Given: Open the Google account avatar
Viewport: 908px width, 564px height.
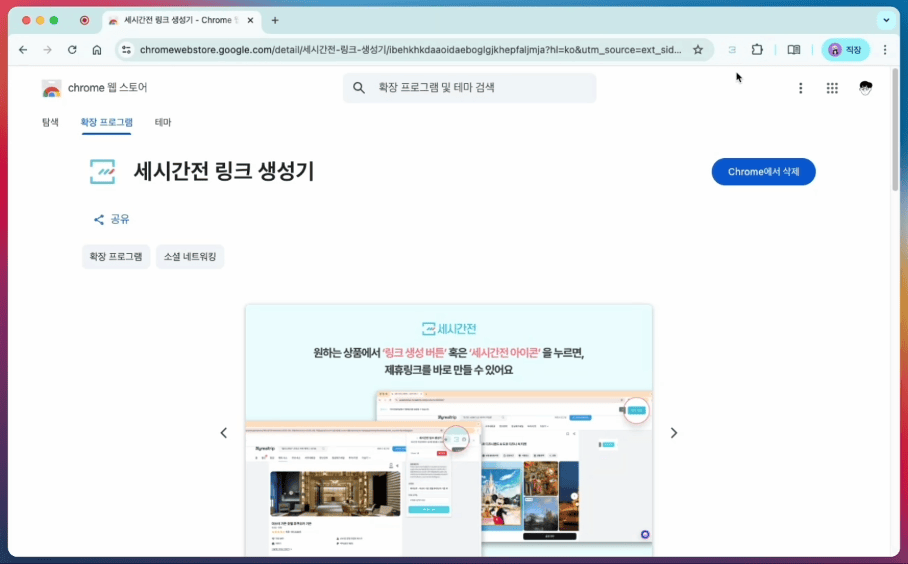Looking at the screenshot, I should click(x=865, y=88).
